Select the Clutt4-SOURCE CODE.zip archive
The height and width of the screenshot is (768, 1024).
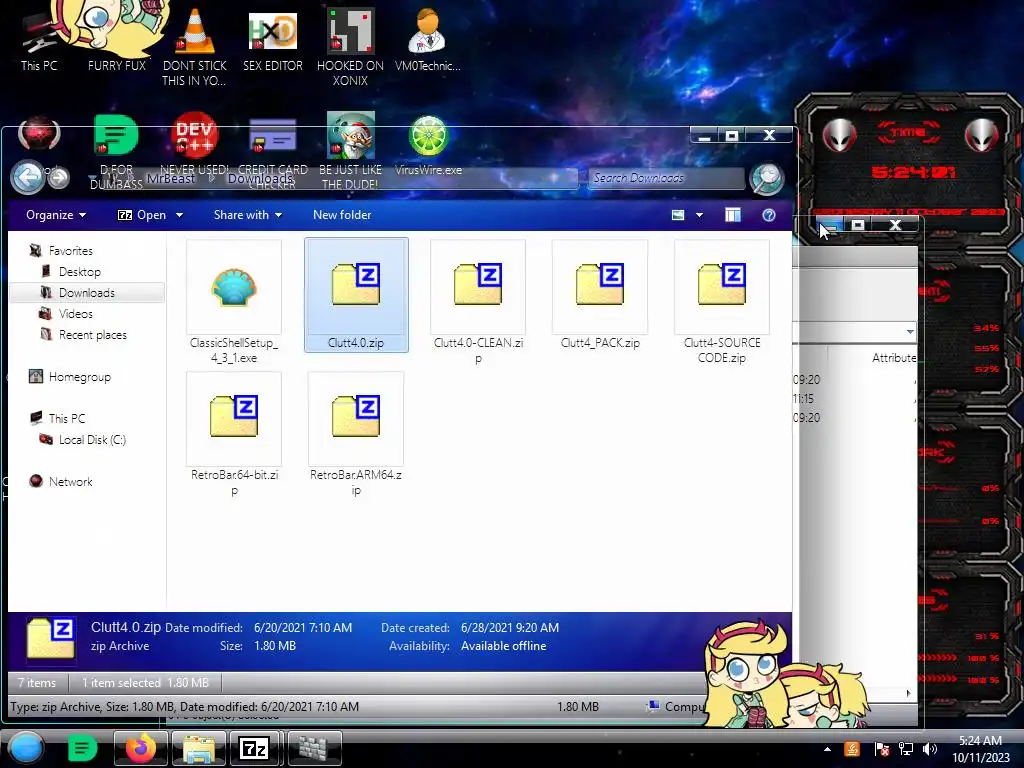point(722,302)
